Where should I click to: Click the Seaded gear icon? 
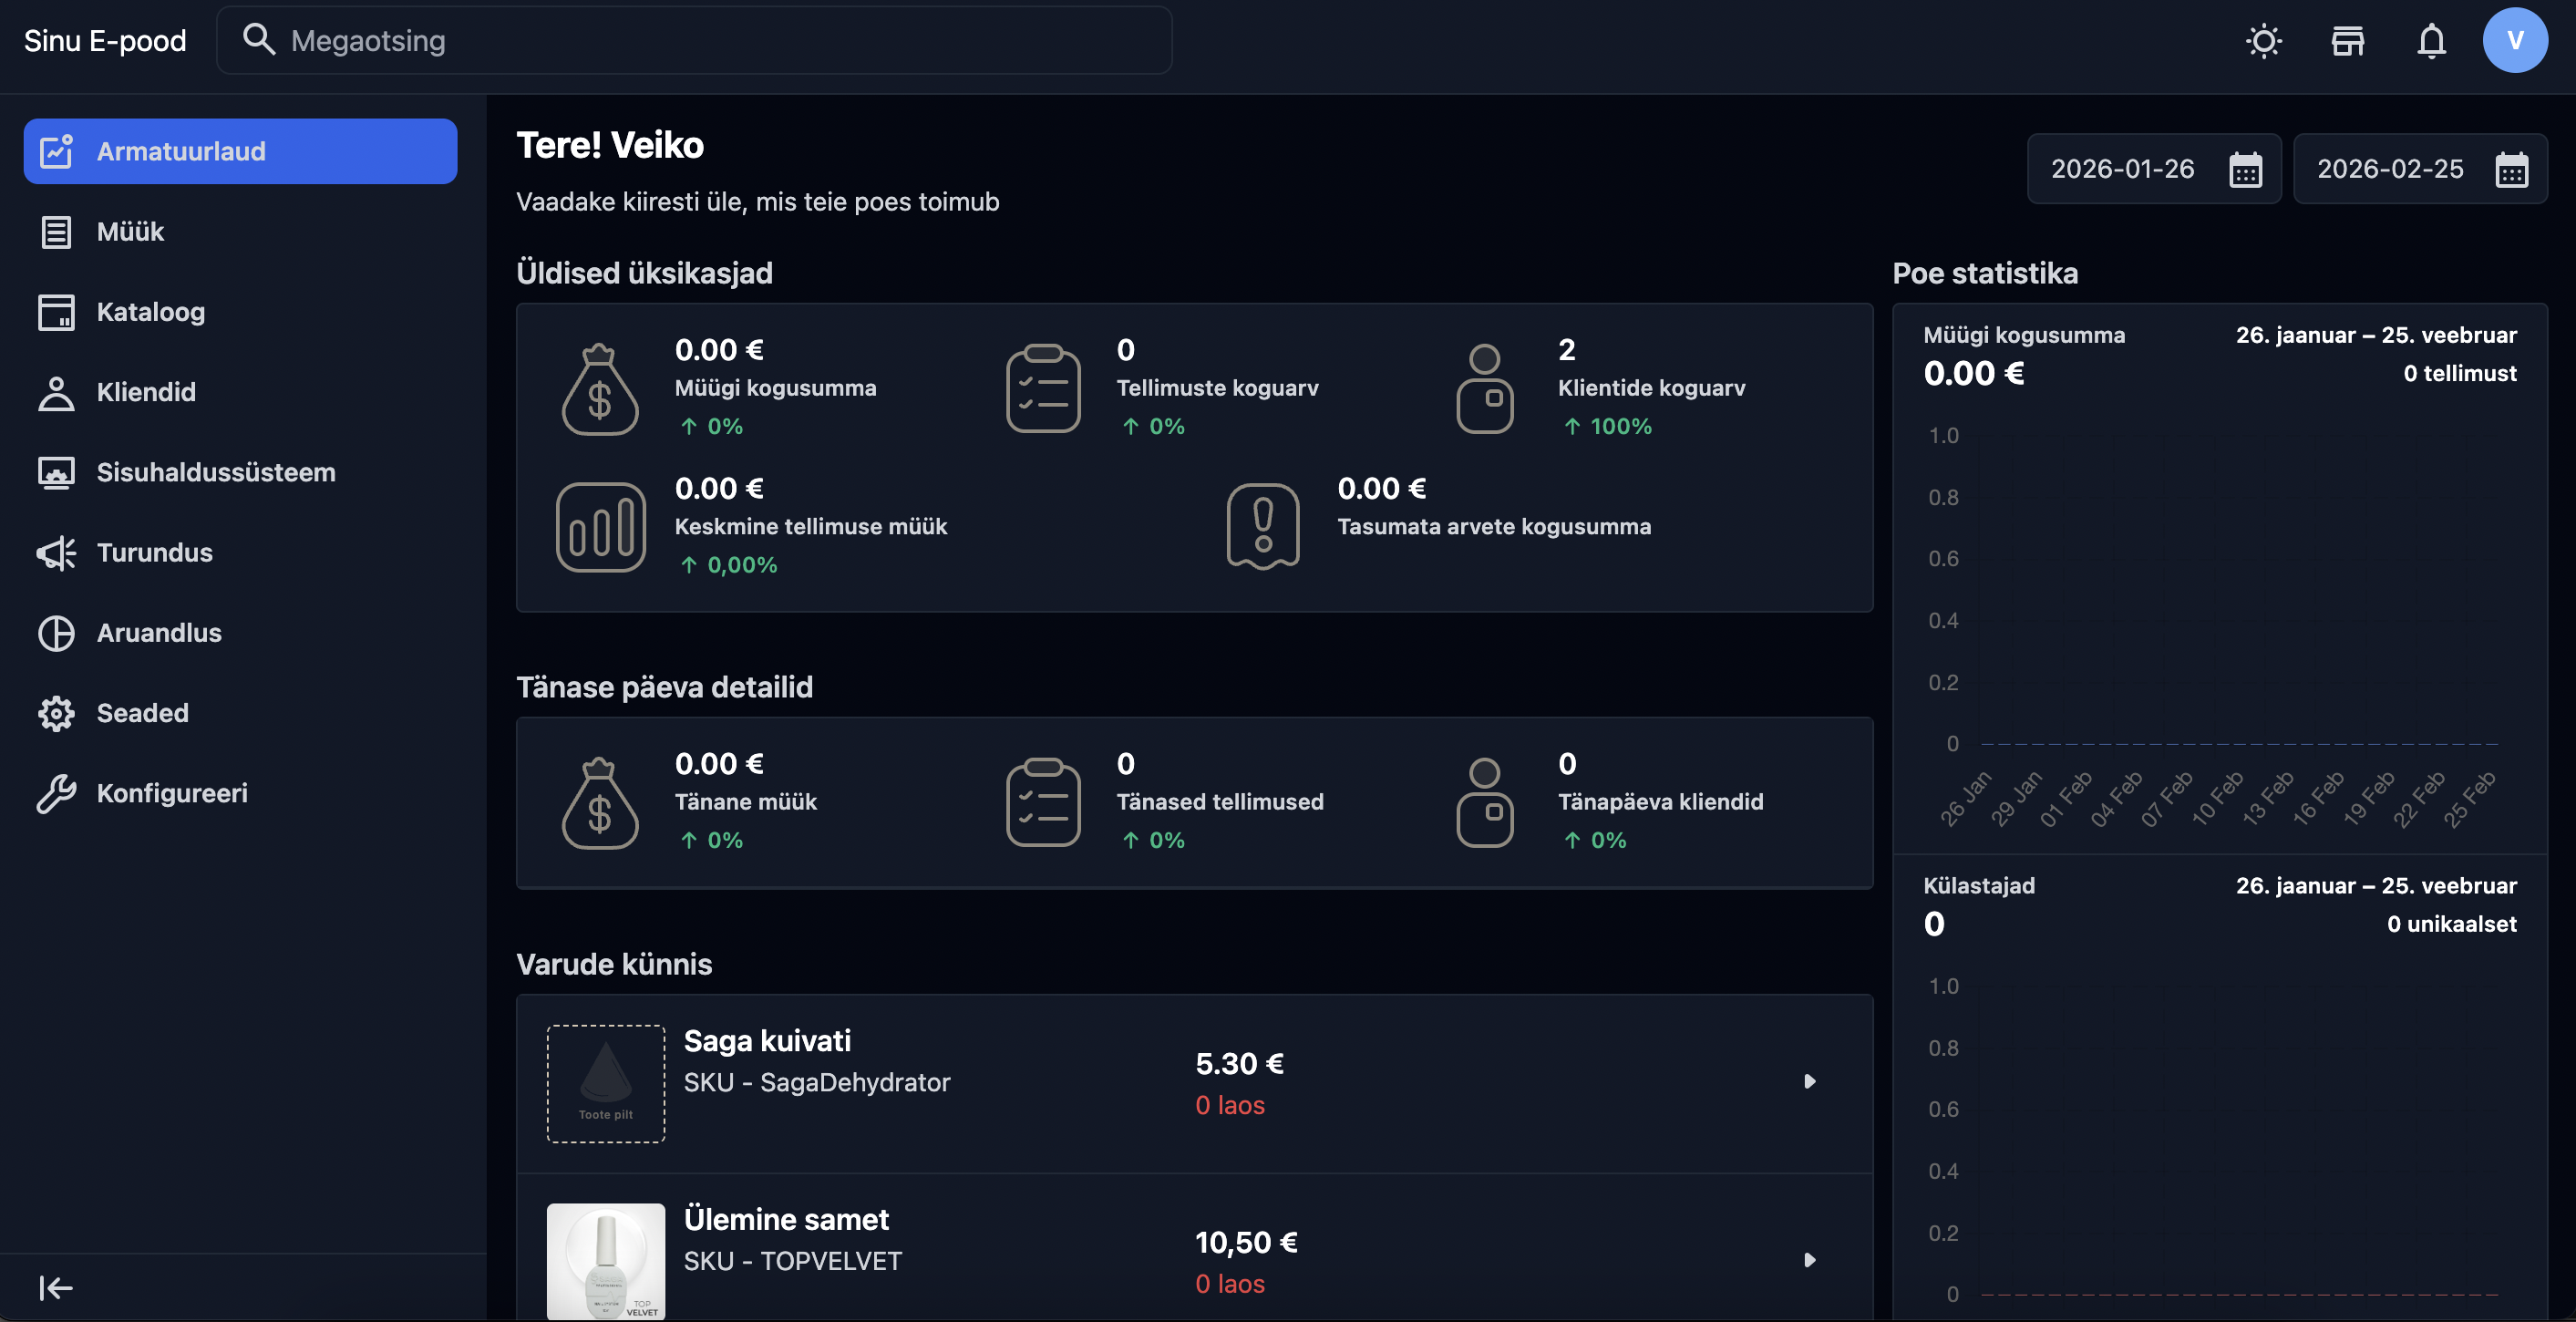pos(56,713)
